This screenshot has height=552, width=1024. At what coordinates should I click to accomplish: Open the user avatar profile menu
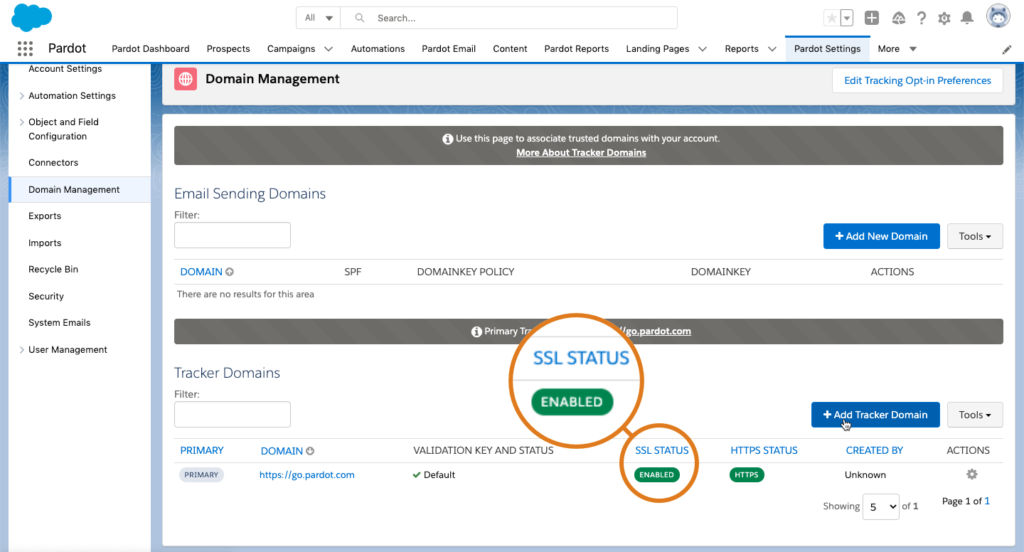998,16
